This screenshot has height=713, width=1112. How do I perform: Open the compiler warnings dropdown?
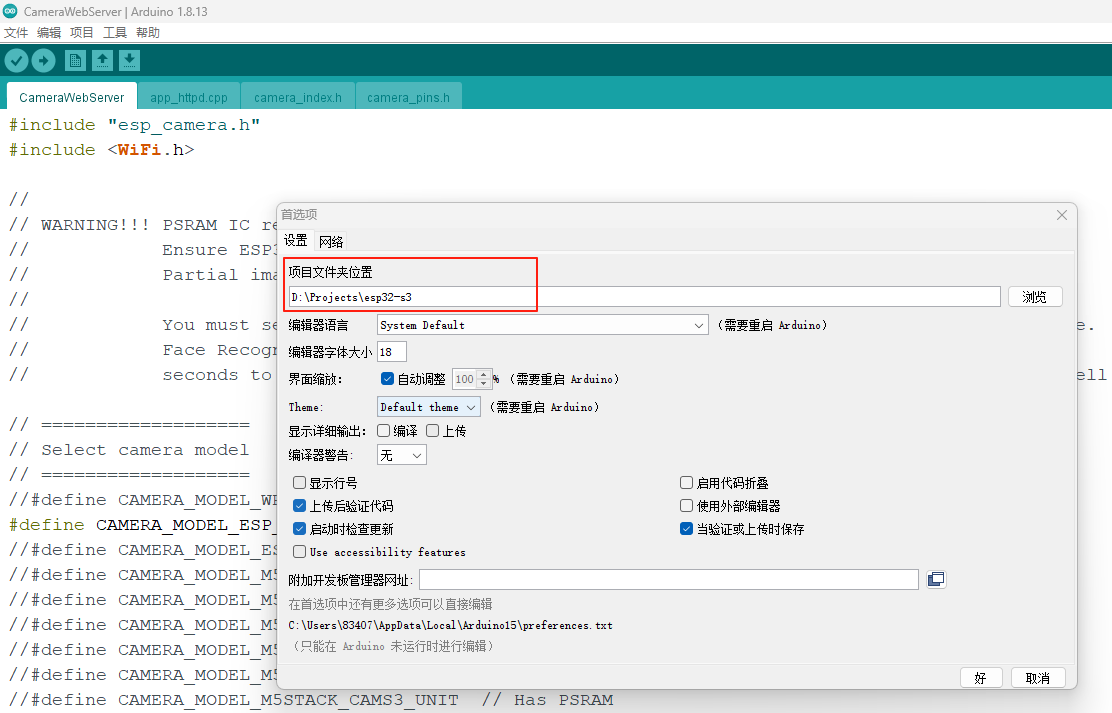[x=401, y=455]
